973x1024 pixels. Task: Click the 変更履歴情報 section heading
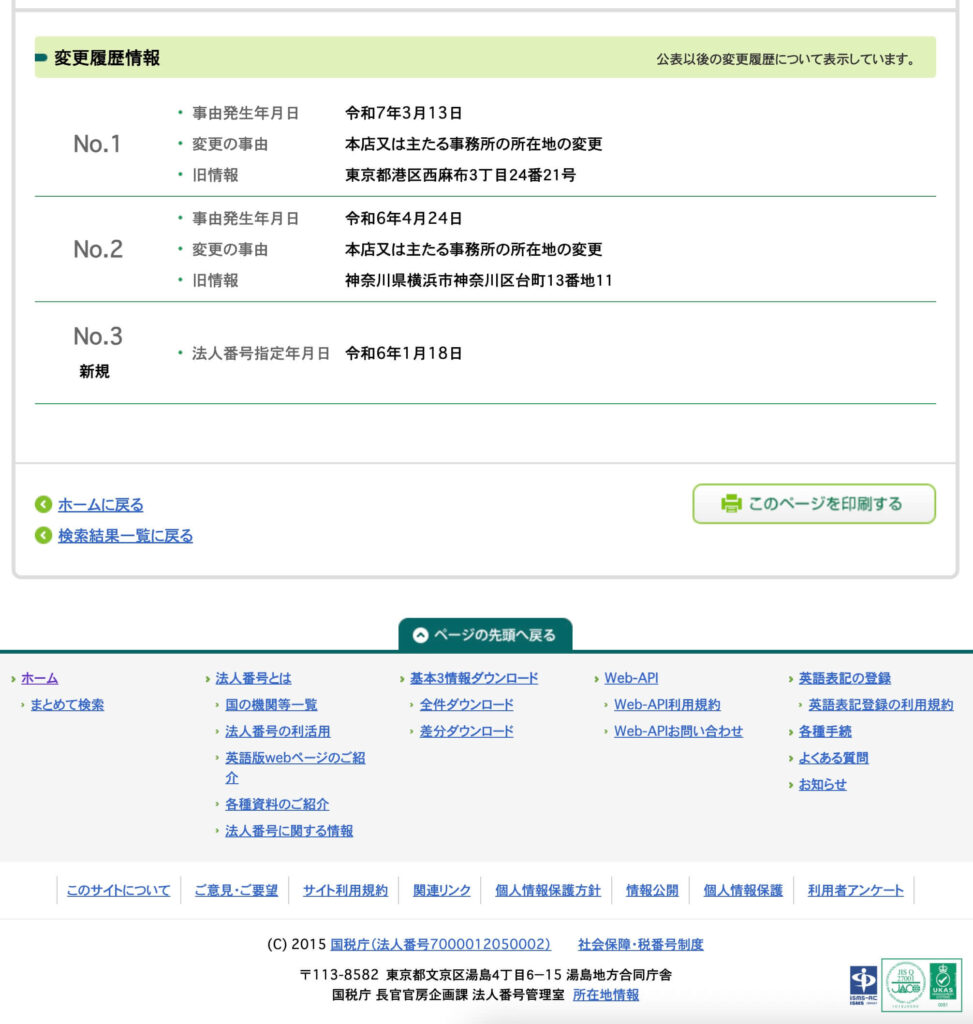tap(107, 58)
